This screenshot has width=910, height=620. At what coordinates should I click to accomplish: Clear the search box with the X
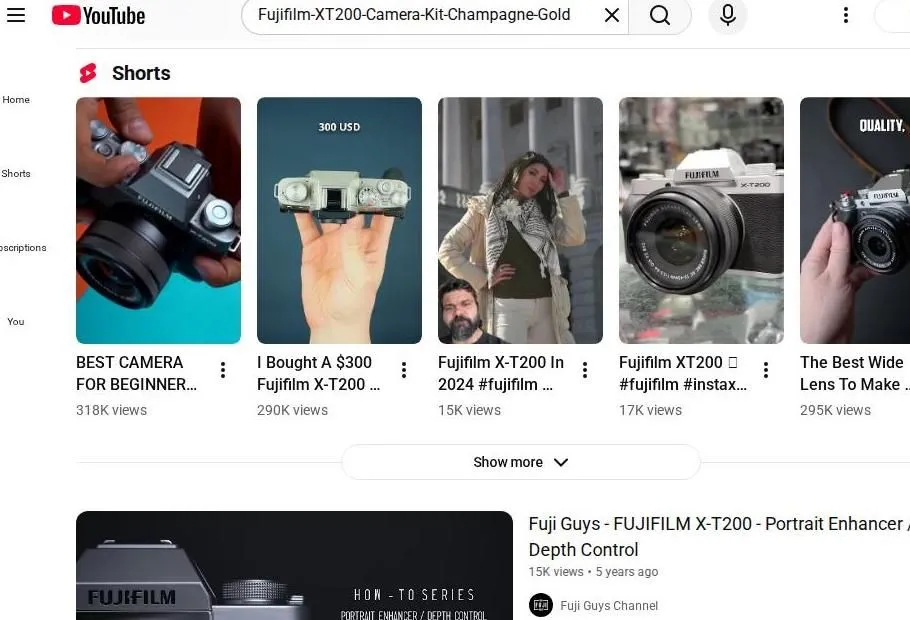[612, 15]
